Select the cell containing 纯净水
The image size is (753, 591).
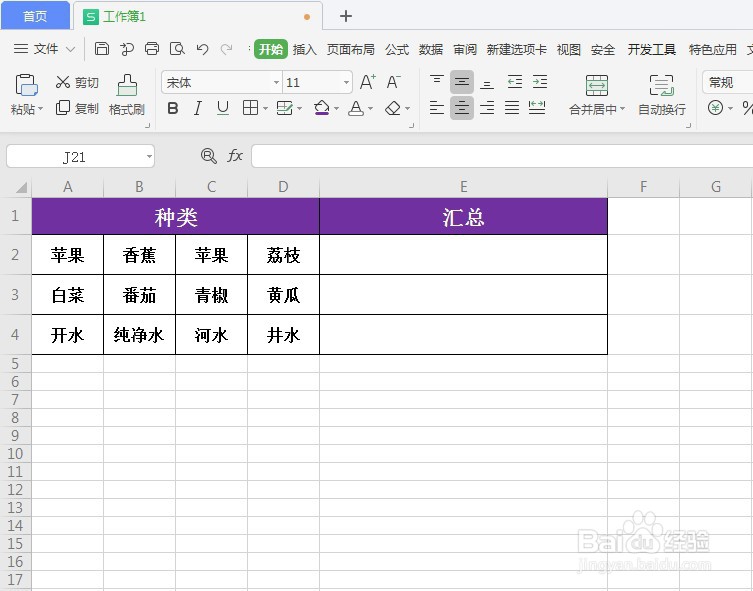[139, 335]
